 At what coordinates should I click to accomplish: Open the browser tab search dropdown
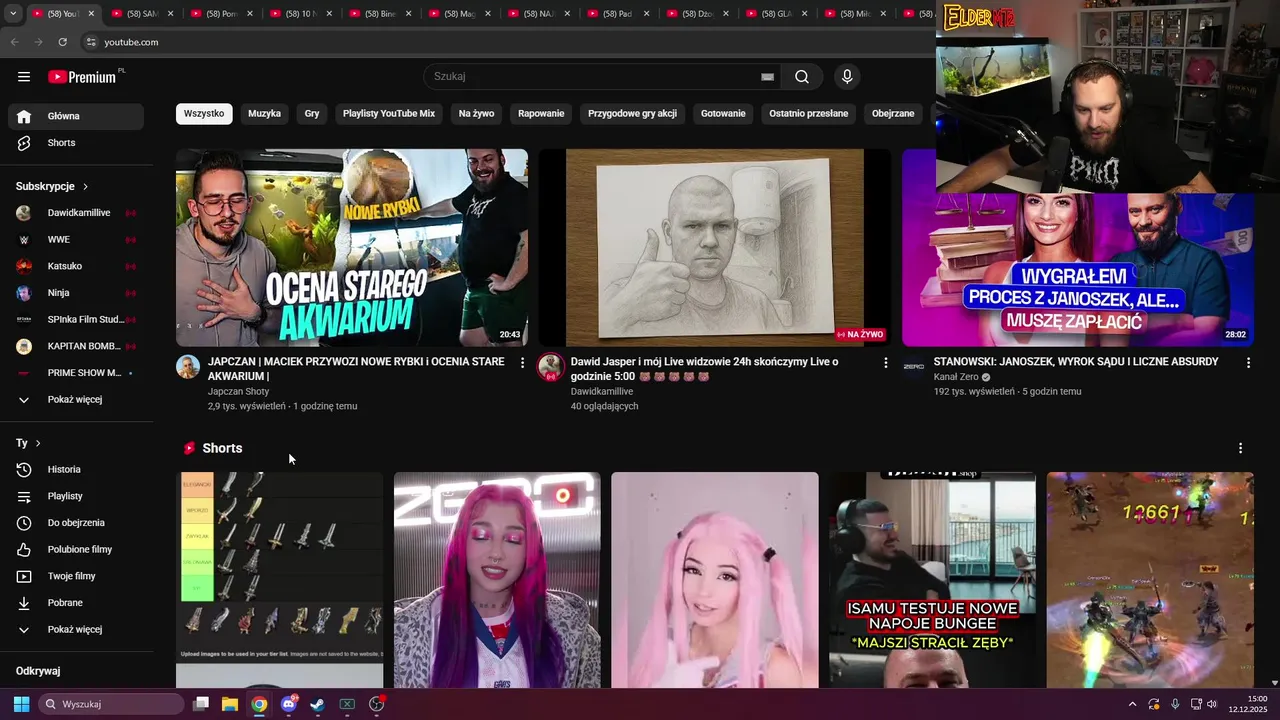pos(13,14)
